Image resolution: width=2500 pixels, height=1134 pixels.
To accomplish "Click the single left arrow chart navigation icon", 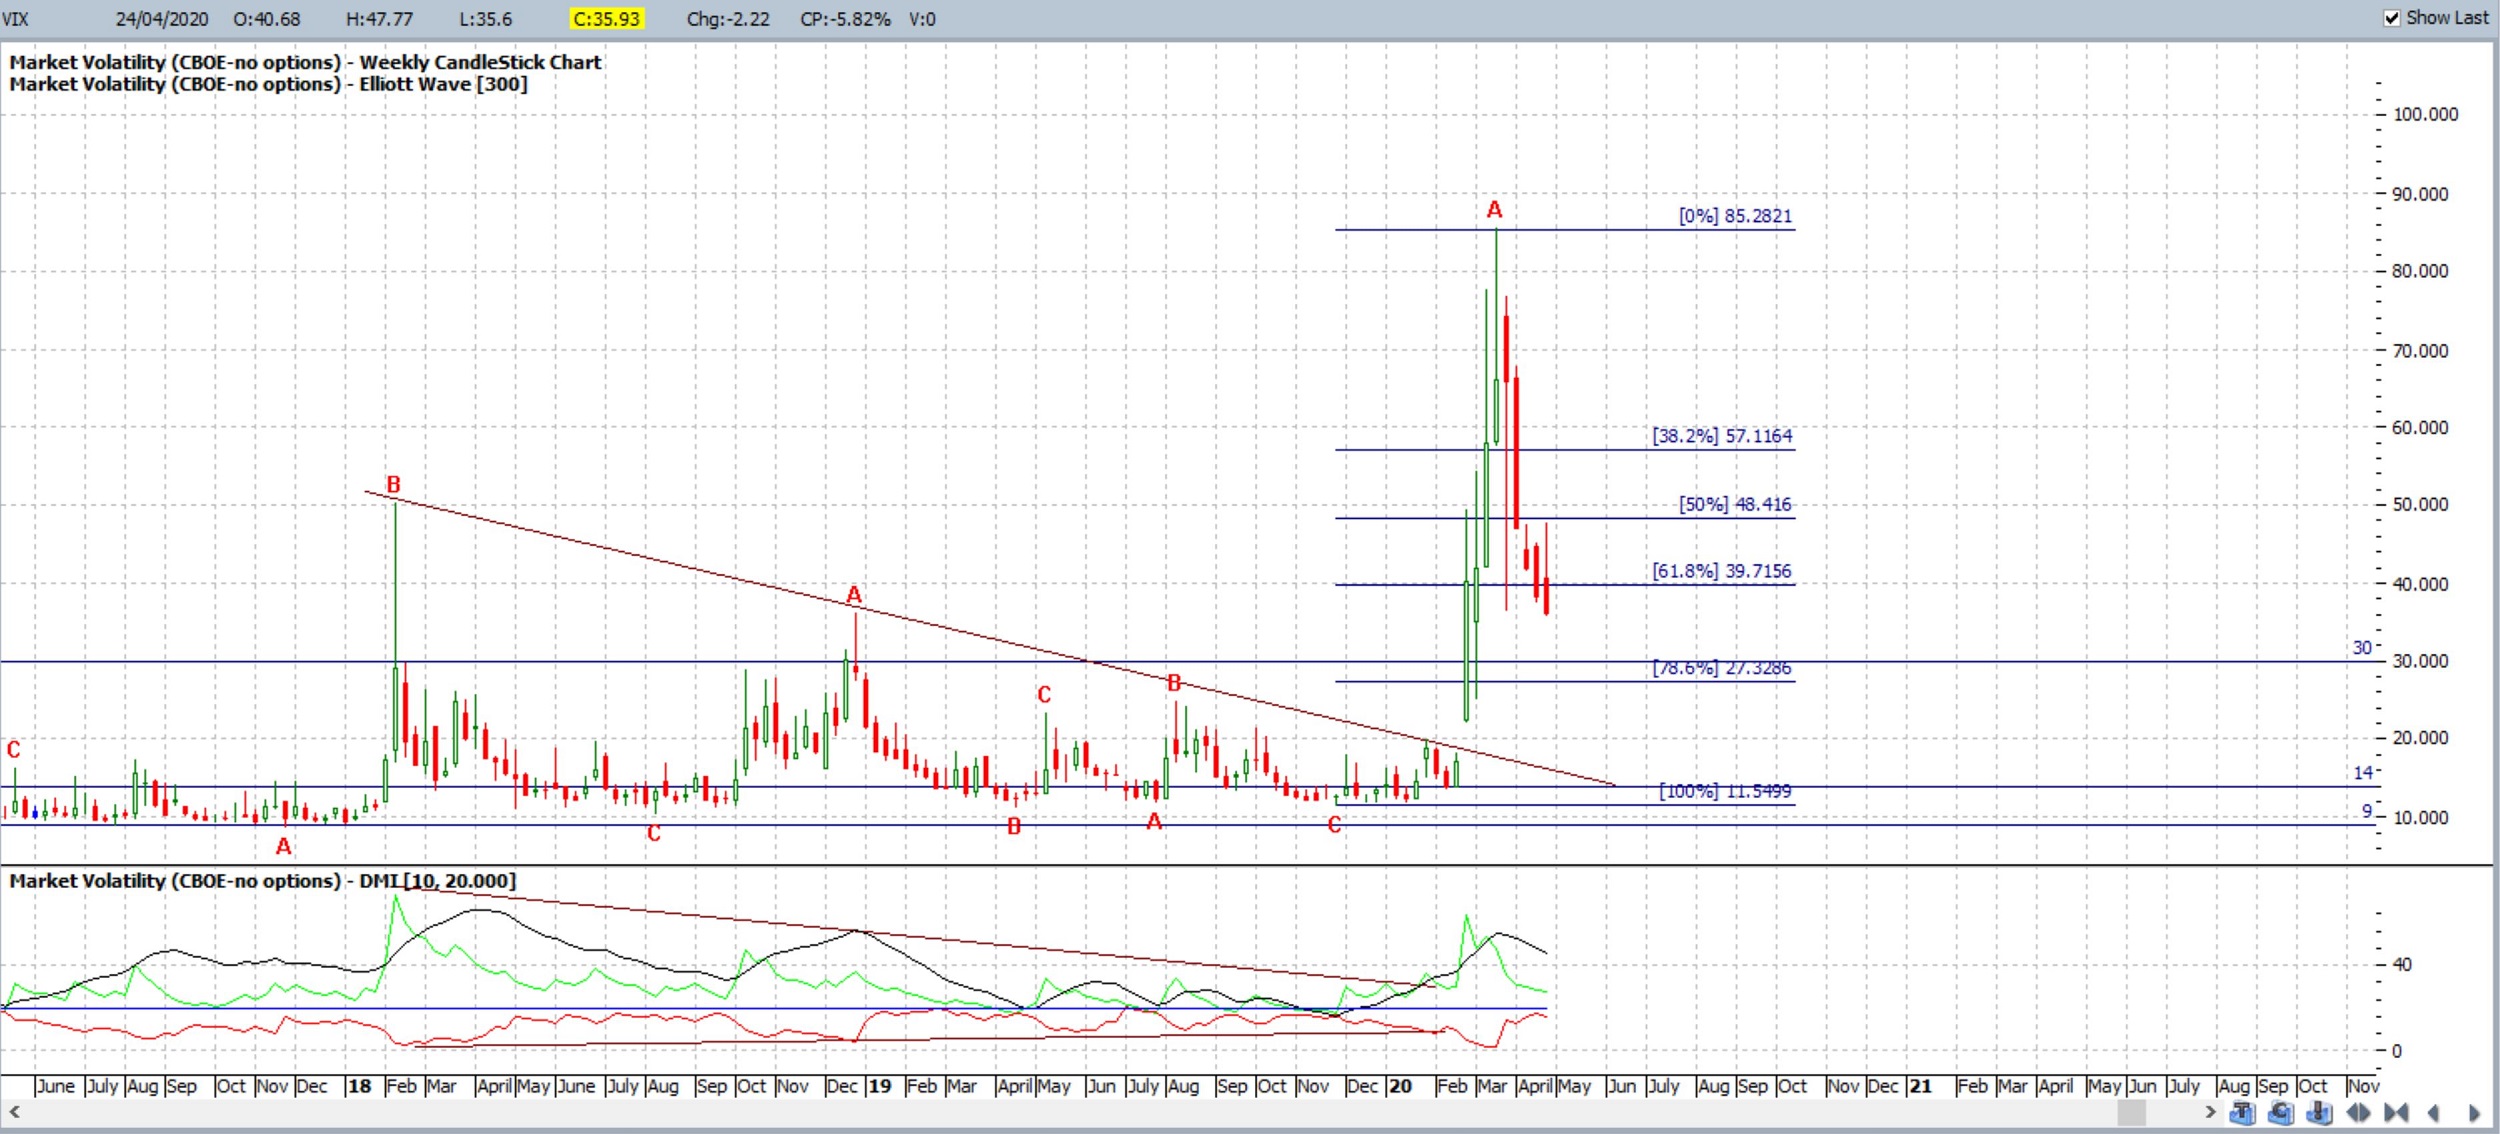I will pos(2434,1112).
